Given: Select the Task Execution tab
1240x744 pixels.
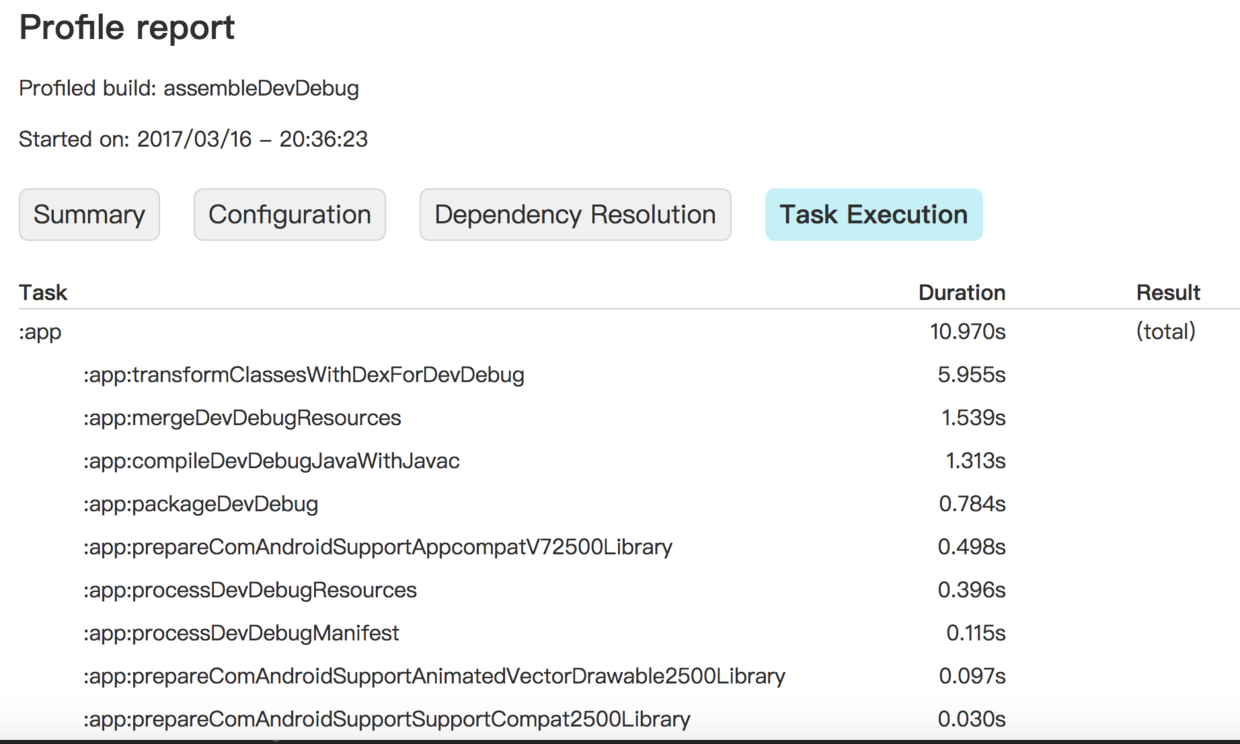Looking at the screenshot, I should coord(873,214).
